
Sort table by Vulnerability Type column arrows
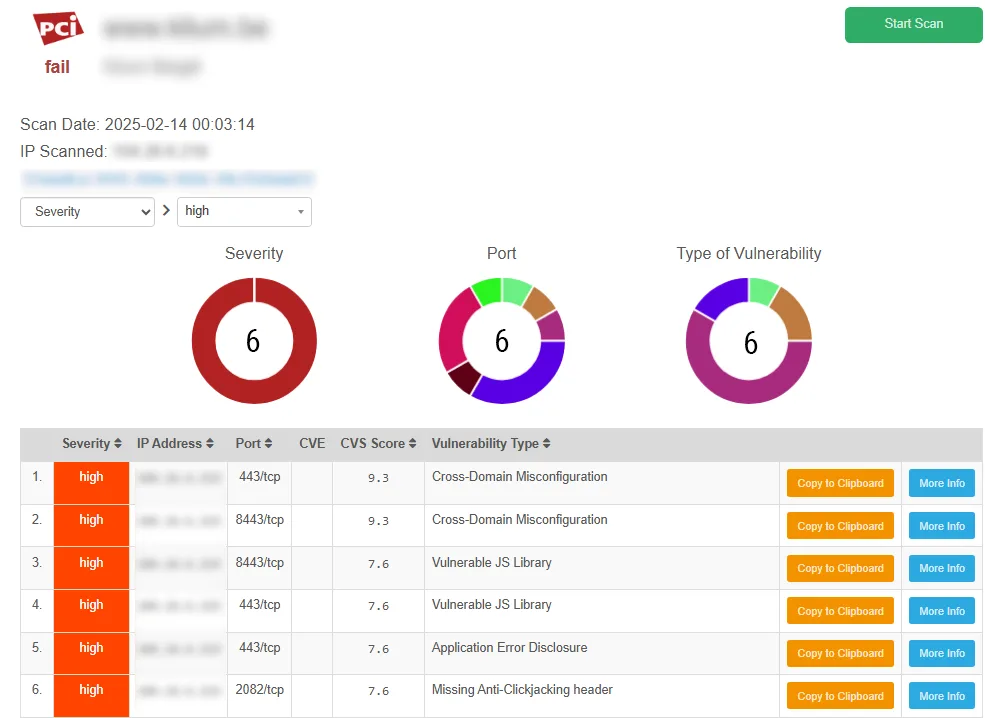547,444
